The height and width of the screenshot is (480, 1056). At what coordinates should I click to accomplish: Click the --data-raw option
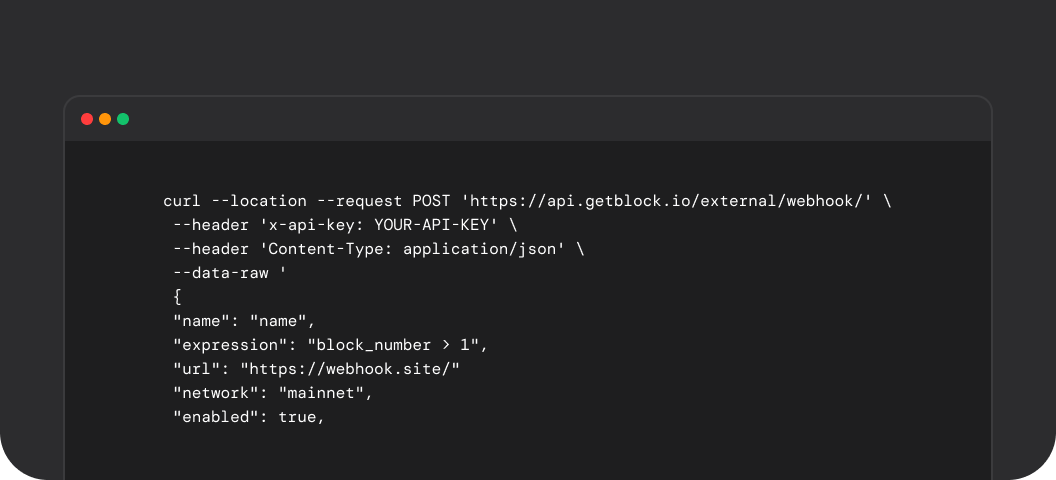tap(221, 273)
